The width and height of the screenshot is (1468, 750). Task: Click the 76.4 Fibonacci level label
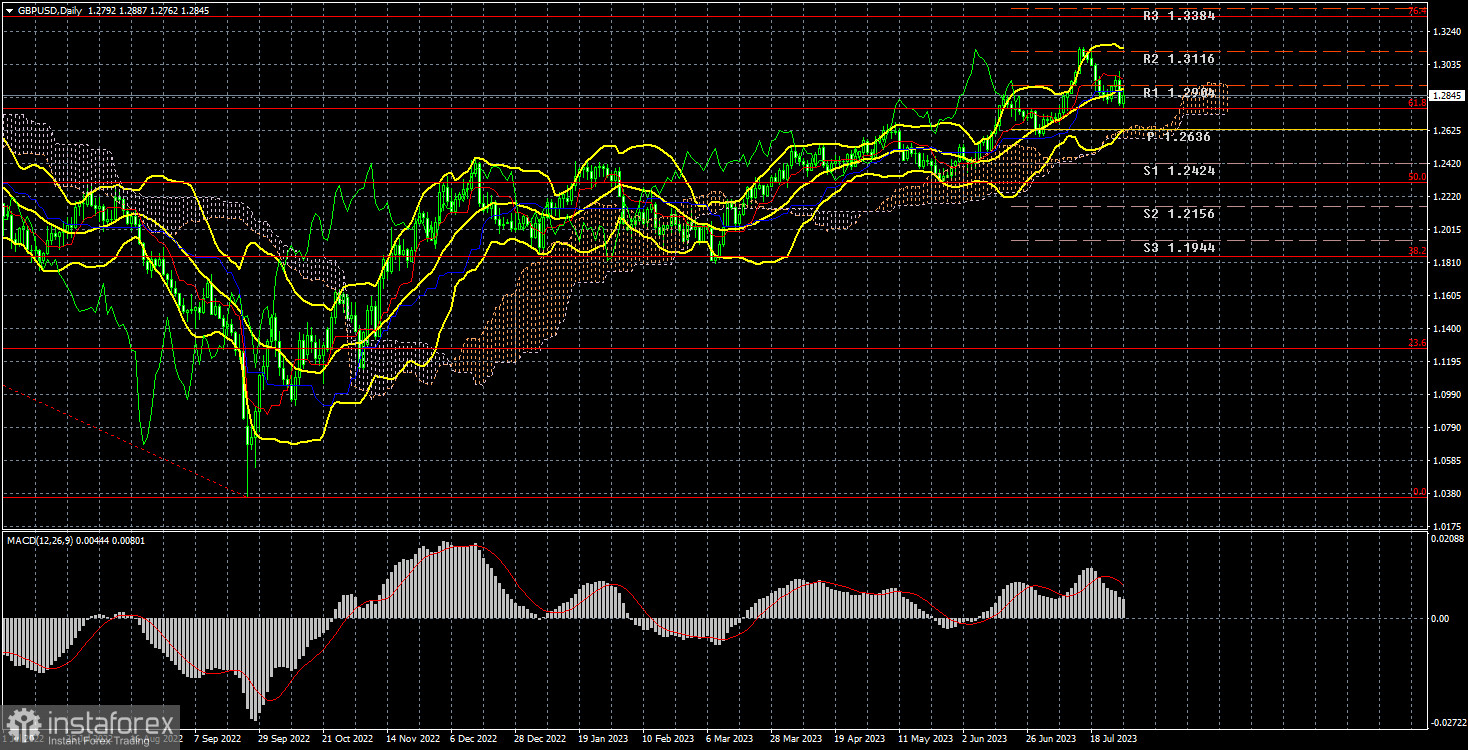[1417, 11]
